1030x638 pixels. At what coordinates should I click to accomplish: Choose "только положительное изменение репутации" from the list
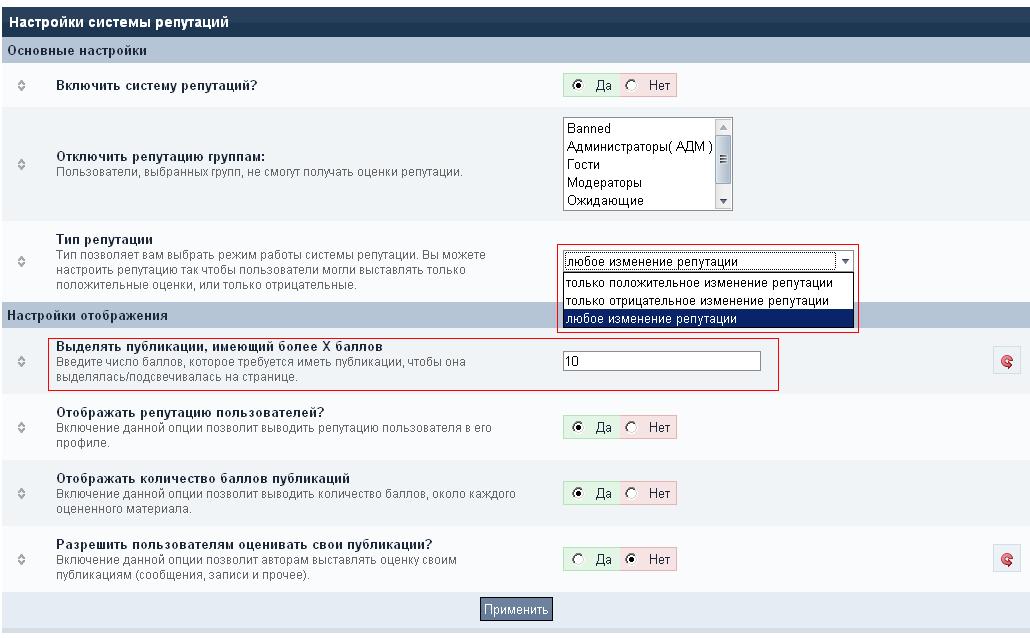click(698, 283)
